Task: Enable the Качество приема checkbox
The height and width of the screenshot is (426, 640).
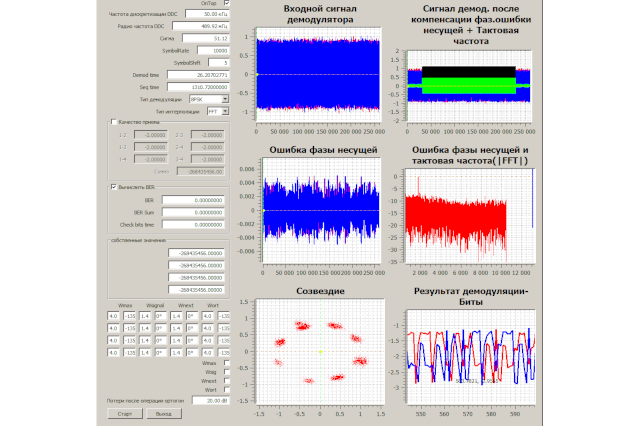Action: click(x=113, y=121)
